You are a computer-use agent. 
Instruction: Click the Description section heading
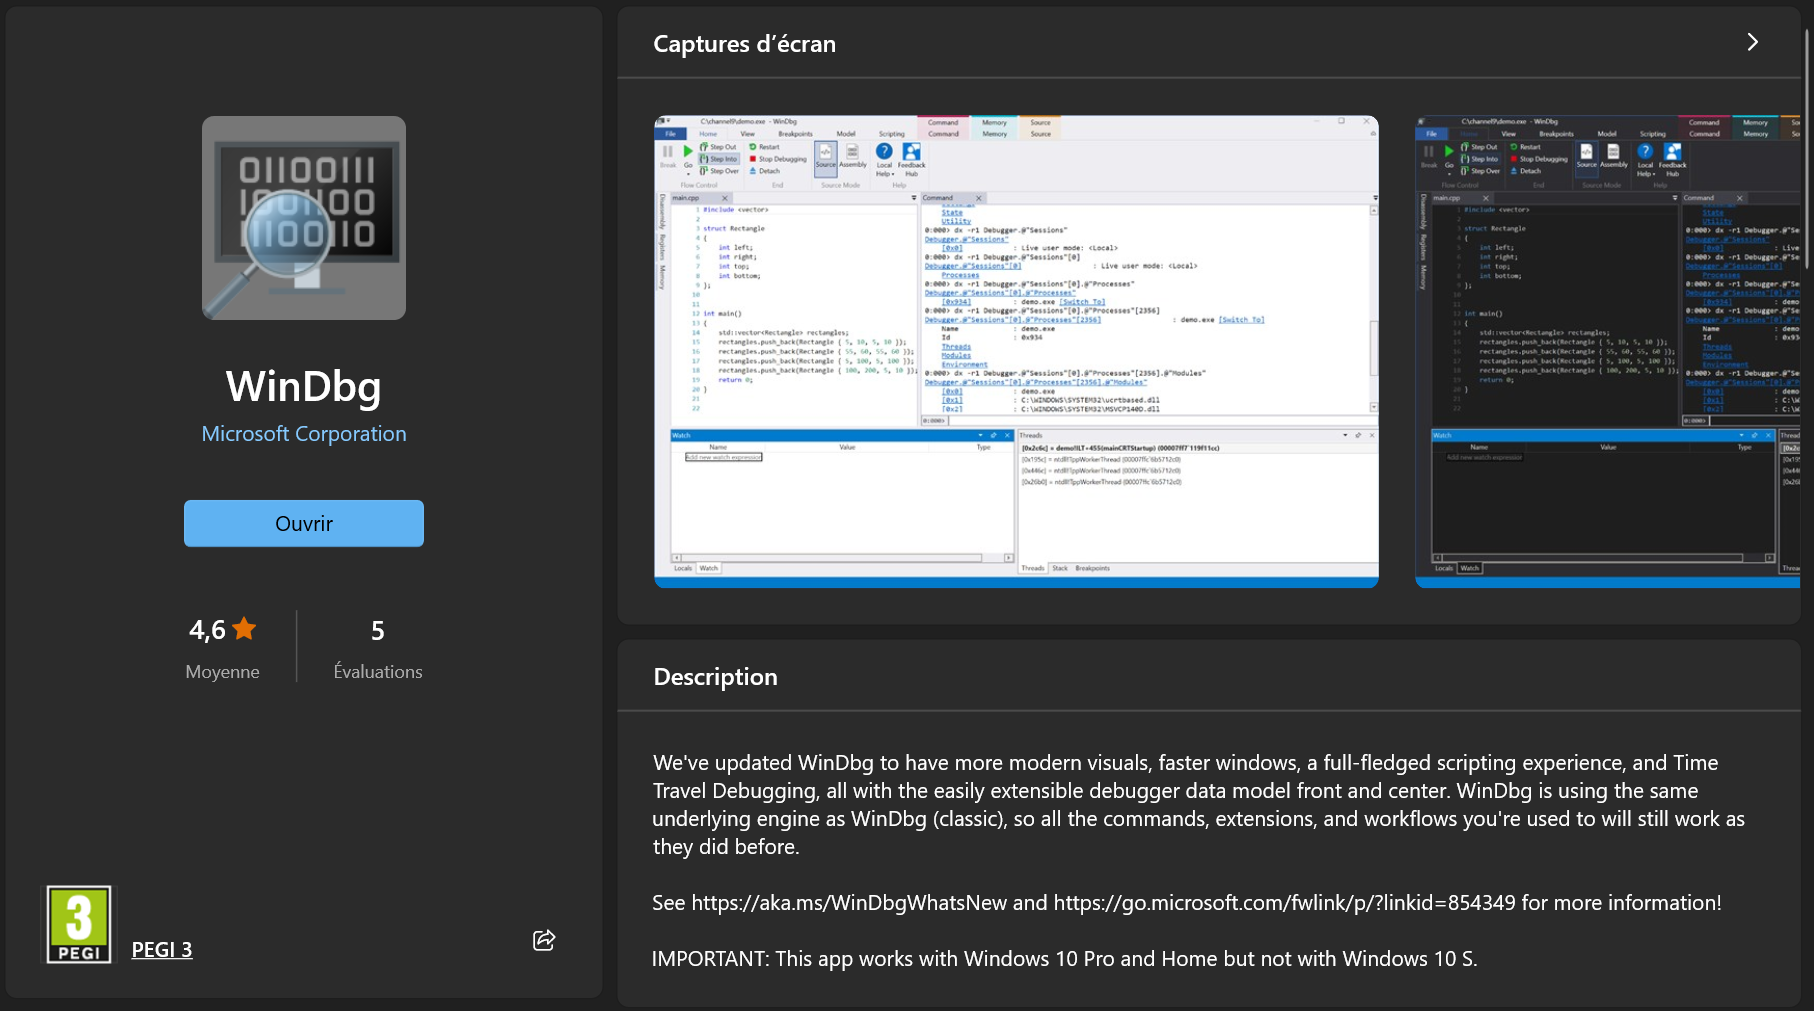(715, 677)
